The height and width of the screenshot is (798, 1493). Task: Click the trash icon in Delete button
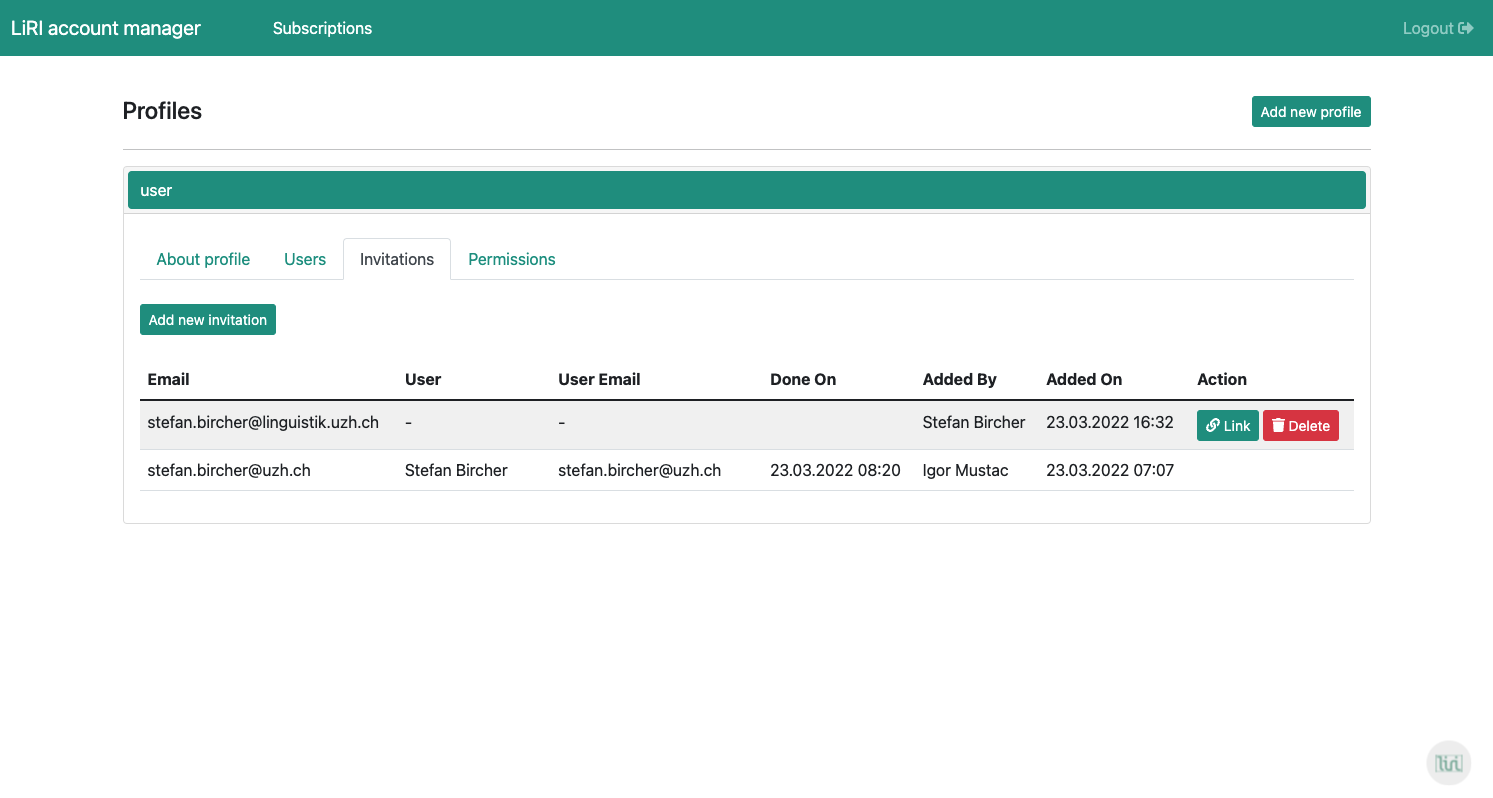(1278, 425)
